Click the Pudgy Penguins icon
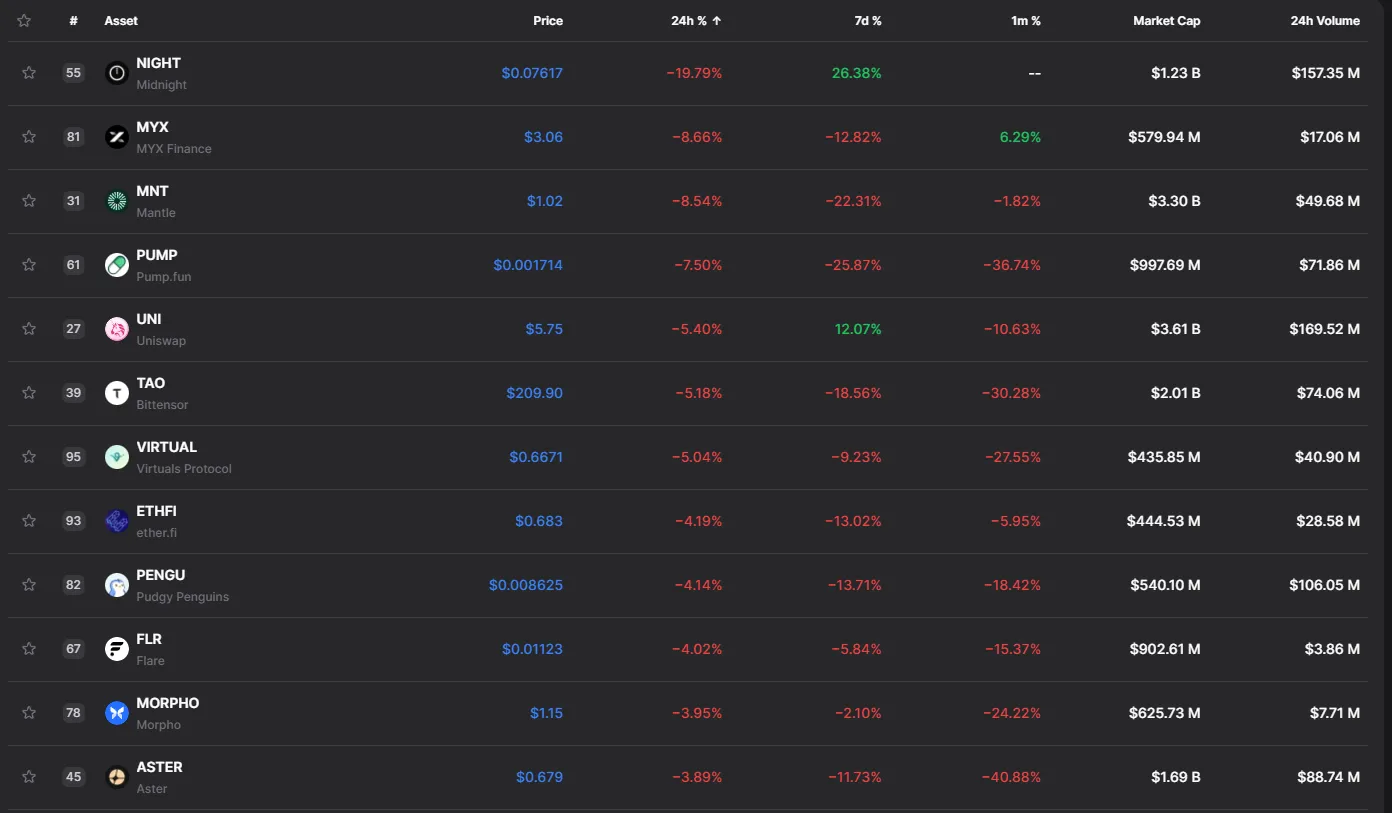The width and height of the screenshot is (1392, 813). tap(117, 585)
